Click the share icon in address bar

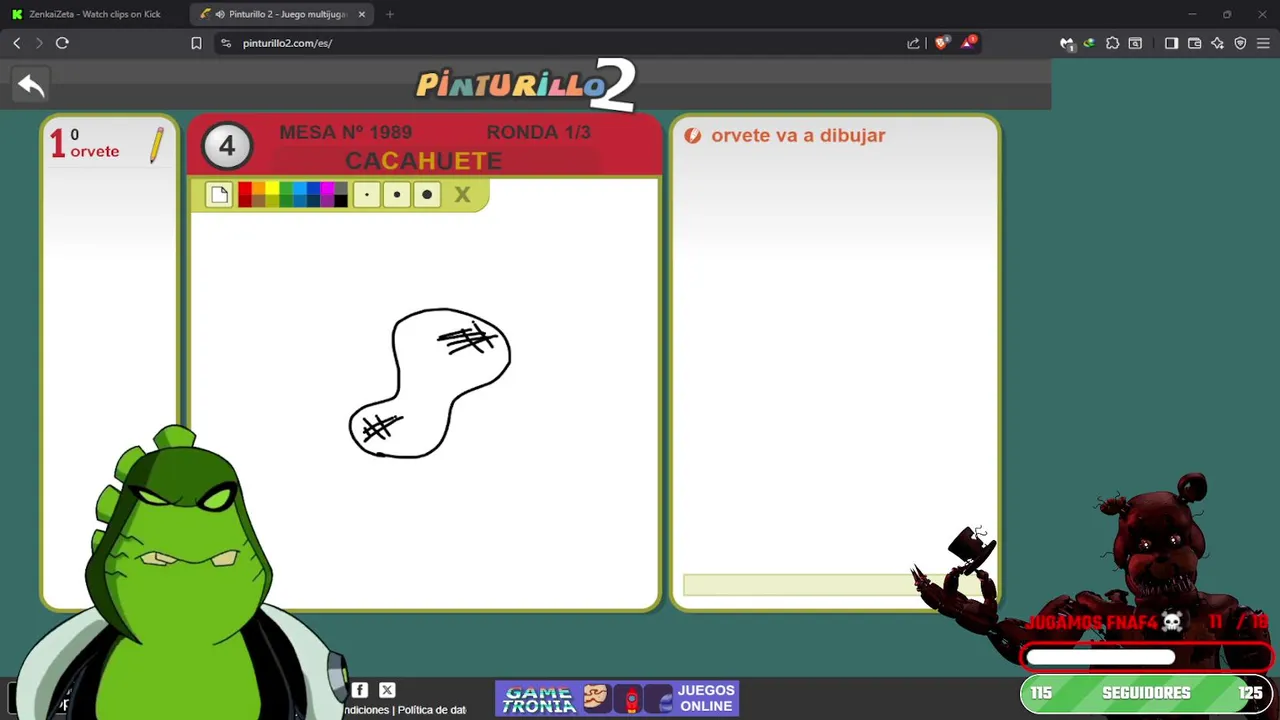point(913,43)
